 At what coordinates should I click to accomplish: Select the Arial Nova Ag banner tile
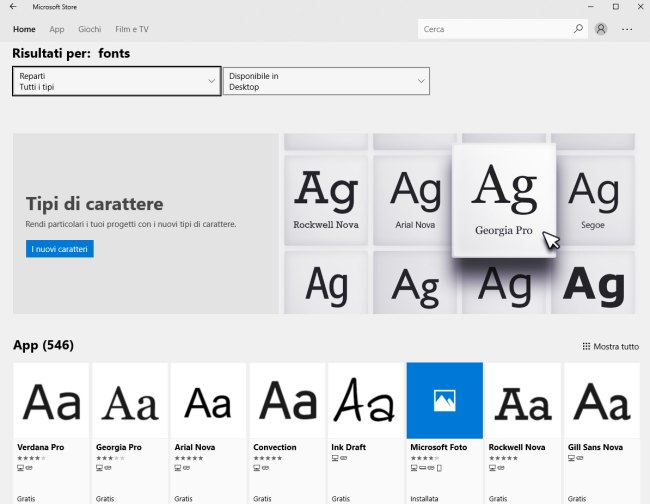pos(415,200)
